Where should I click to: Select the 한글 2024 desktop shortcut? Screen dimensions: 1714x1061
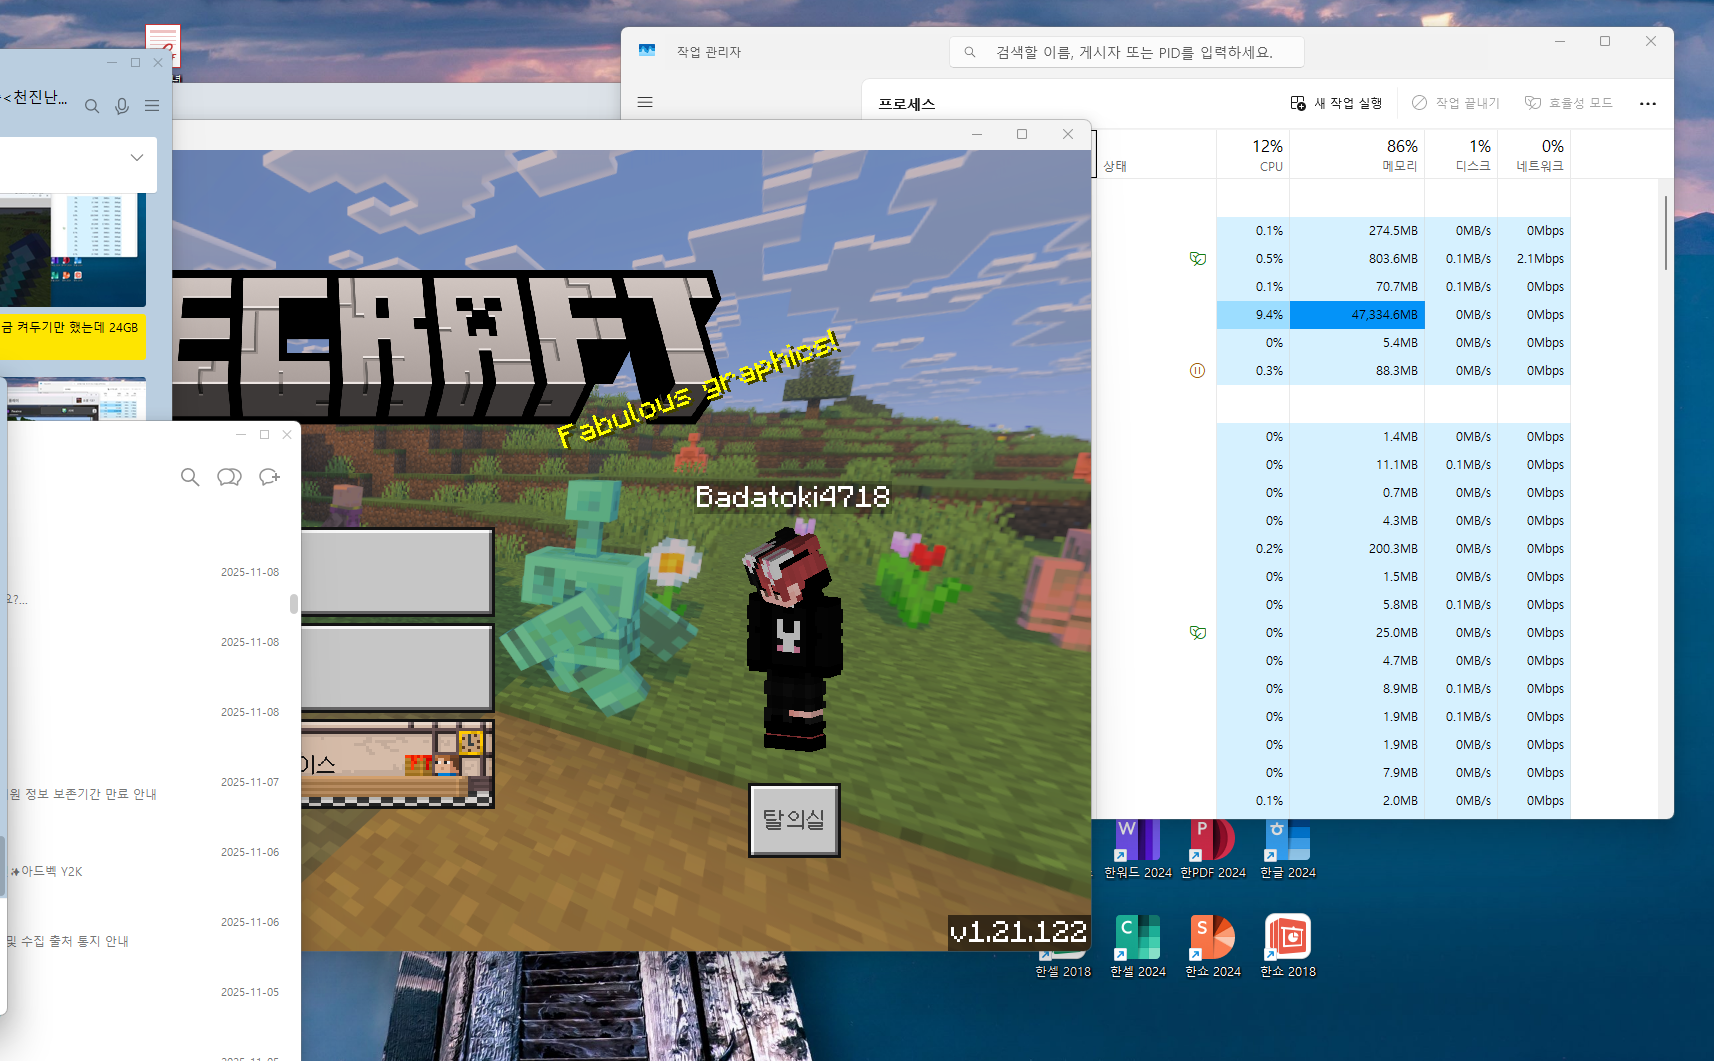tap(1288, 851)
